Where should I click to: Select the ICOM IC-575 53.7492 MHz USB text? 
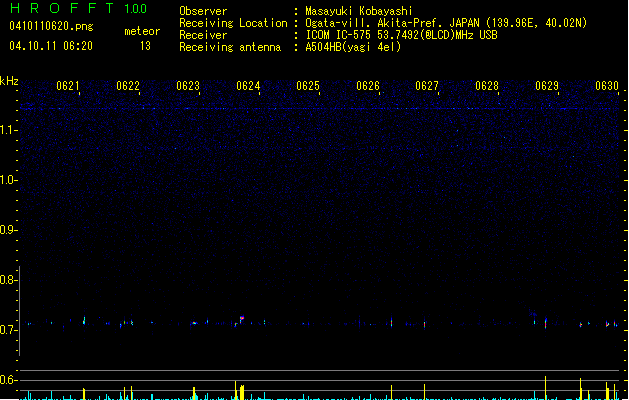[402, 35]
